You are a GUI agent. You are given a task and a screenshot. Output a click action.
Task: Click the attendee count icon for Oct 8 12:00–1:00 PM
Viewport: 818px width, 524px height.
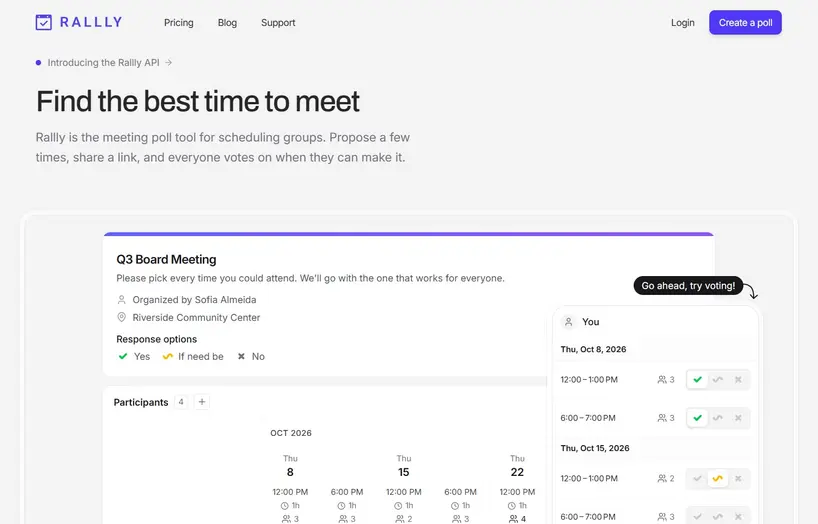[661, 379]
